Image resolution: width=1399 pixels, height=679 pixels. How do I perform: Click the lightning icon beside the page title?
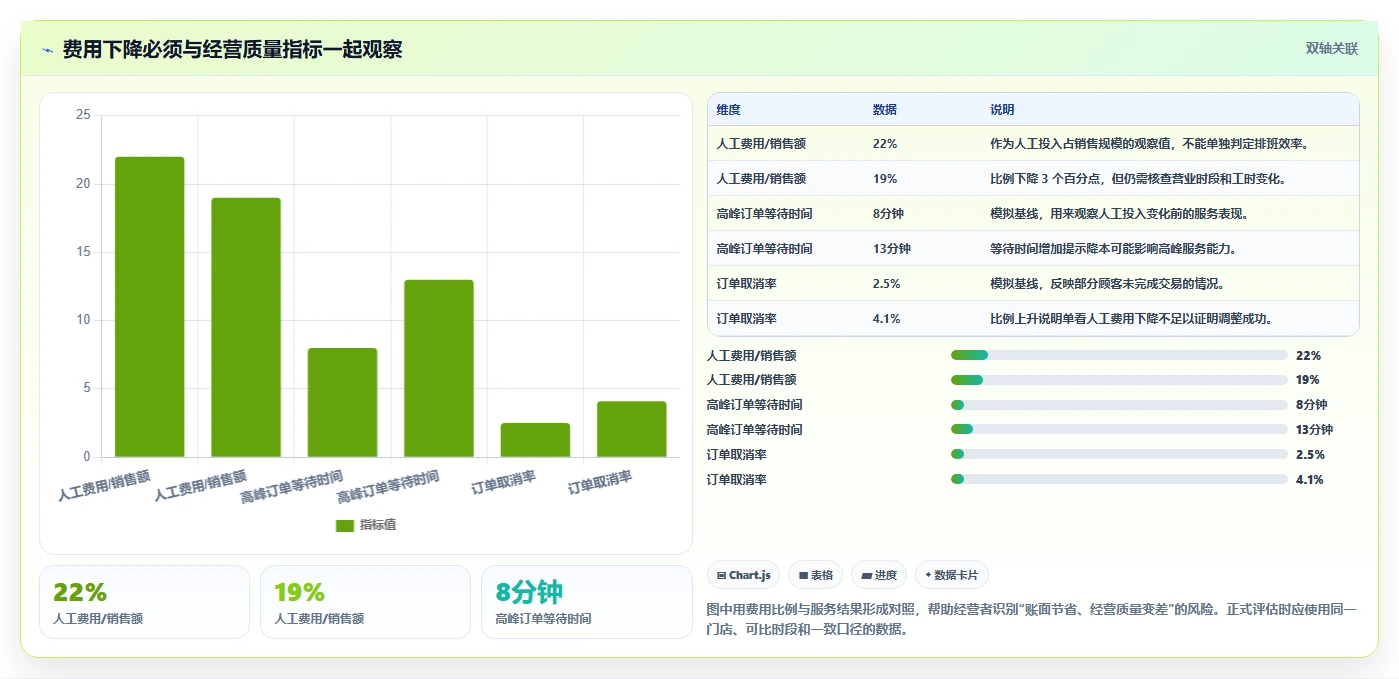tap(48, 49)
